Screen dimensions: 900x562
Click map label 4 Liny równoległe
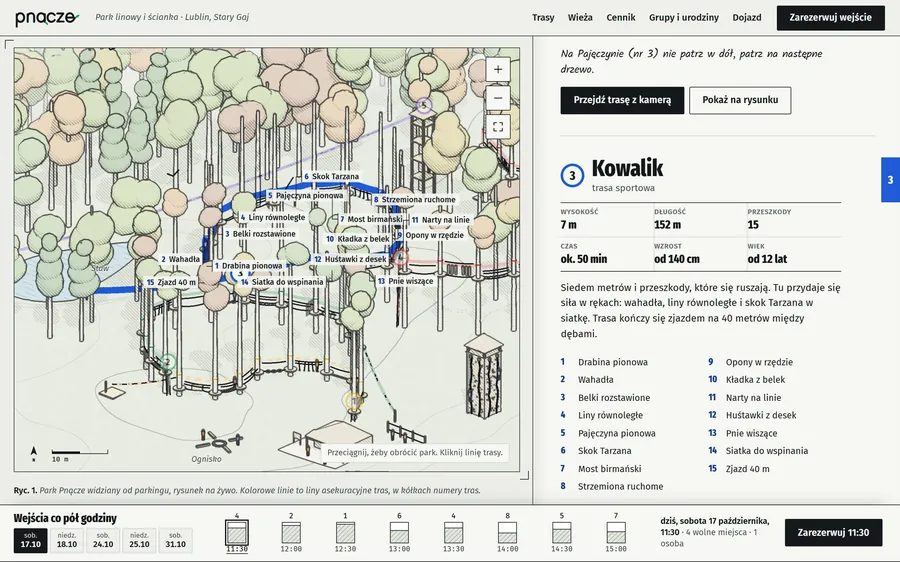coord(273,218)
